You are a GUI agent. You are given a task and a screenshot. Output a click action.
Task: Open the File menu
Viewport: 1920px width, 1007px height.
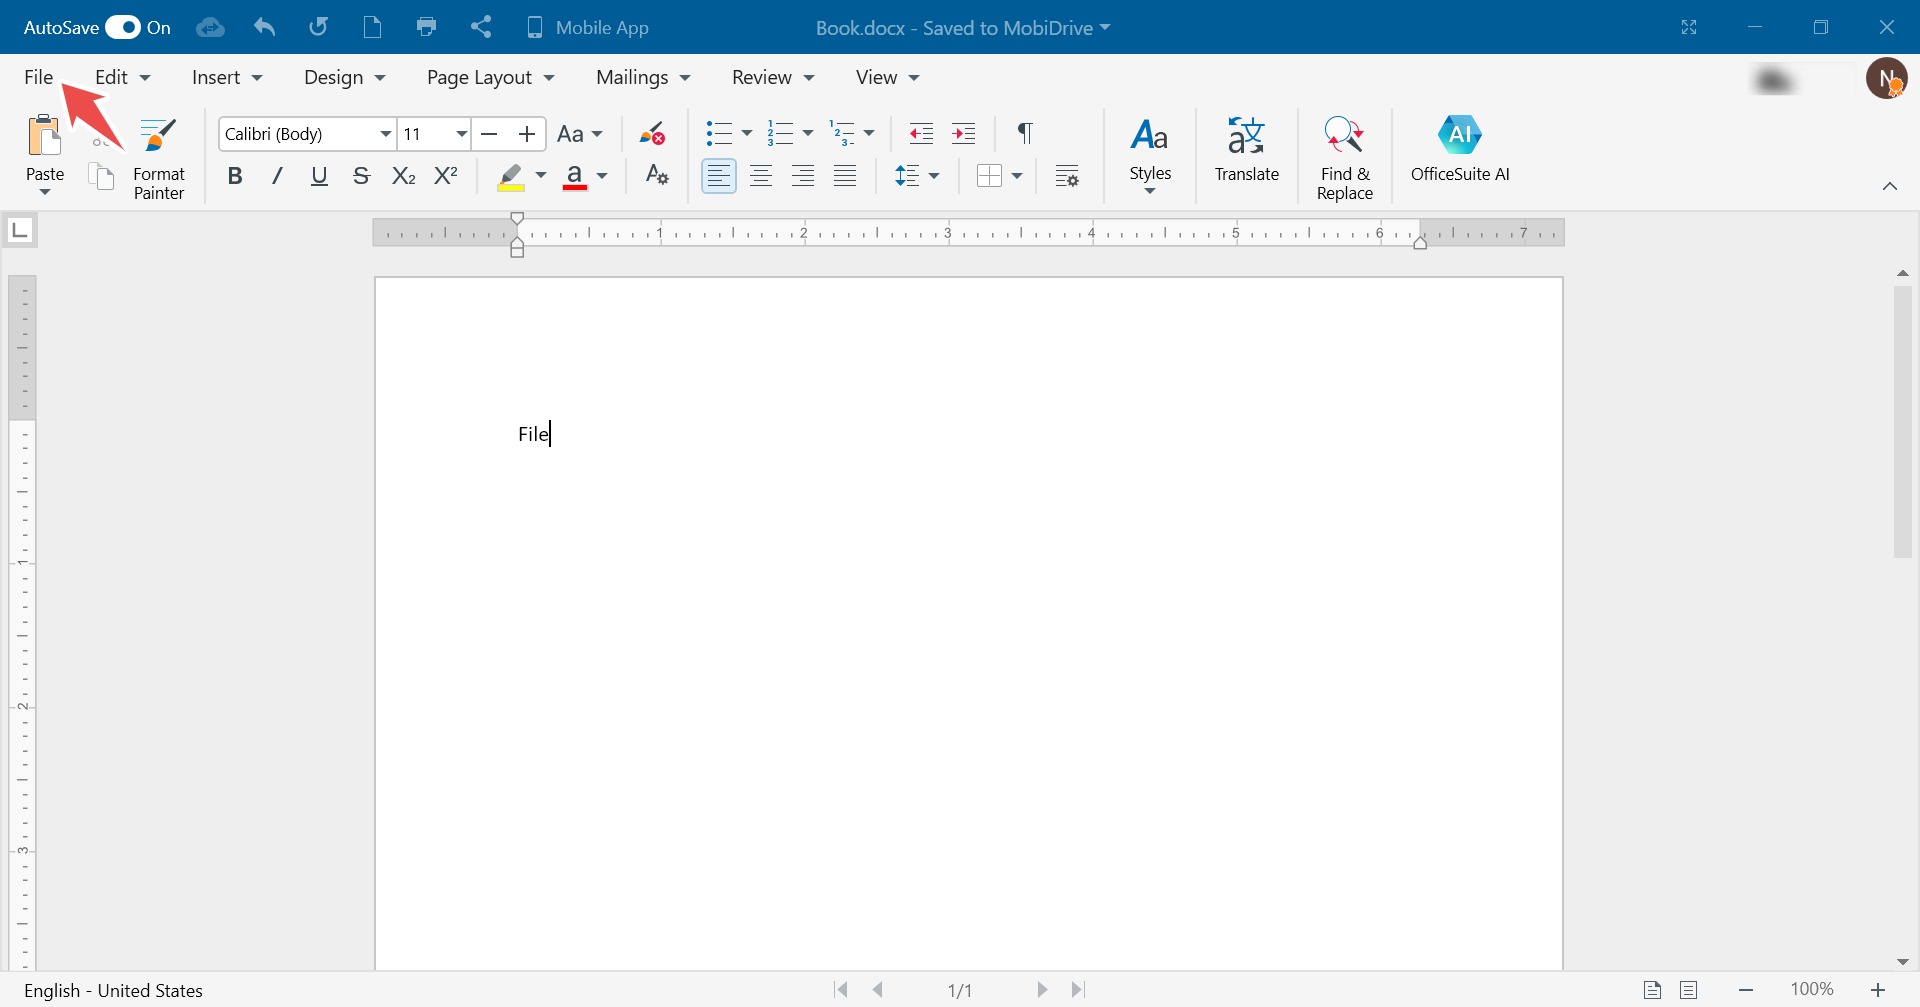[39, 78]
